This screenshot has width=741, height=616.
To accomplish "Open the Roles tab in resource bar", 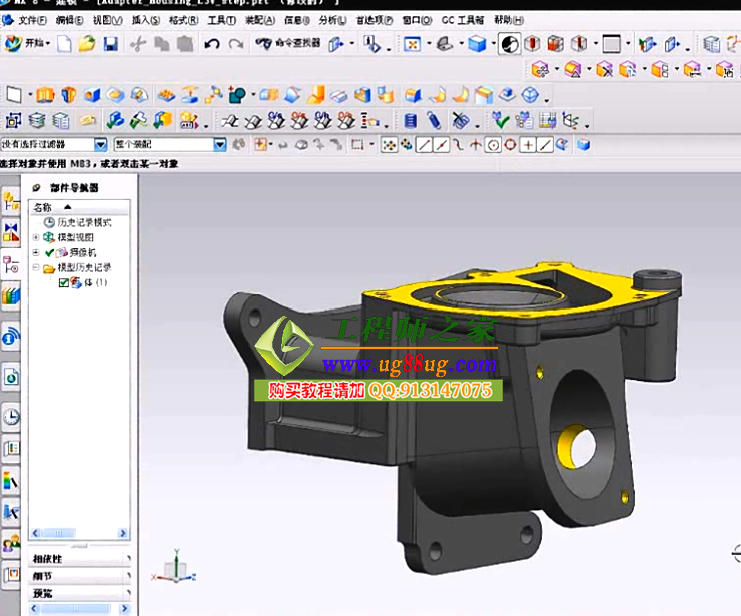I will point(11,545).
